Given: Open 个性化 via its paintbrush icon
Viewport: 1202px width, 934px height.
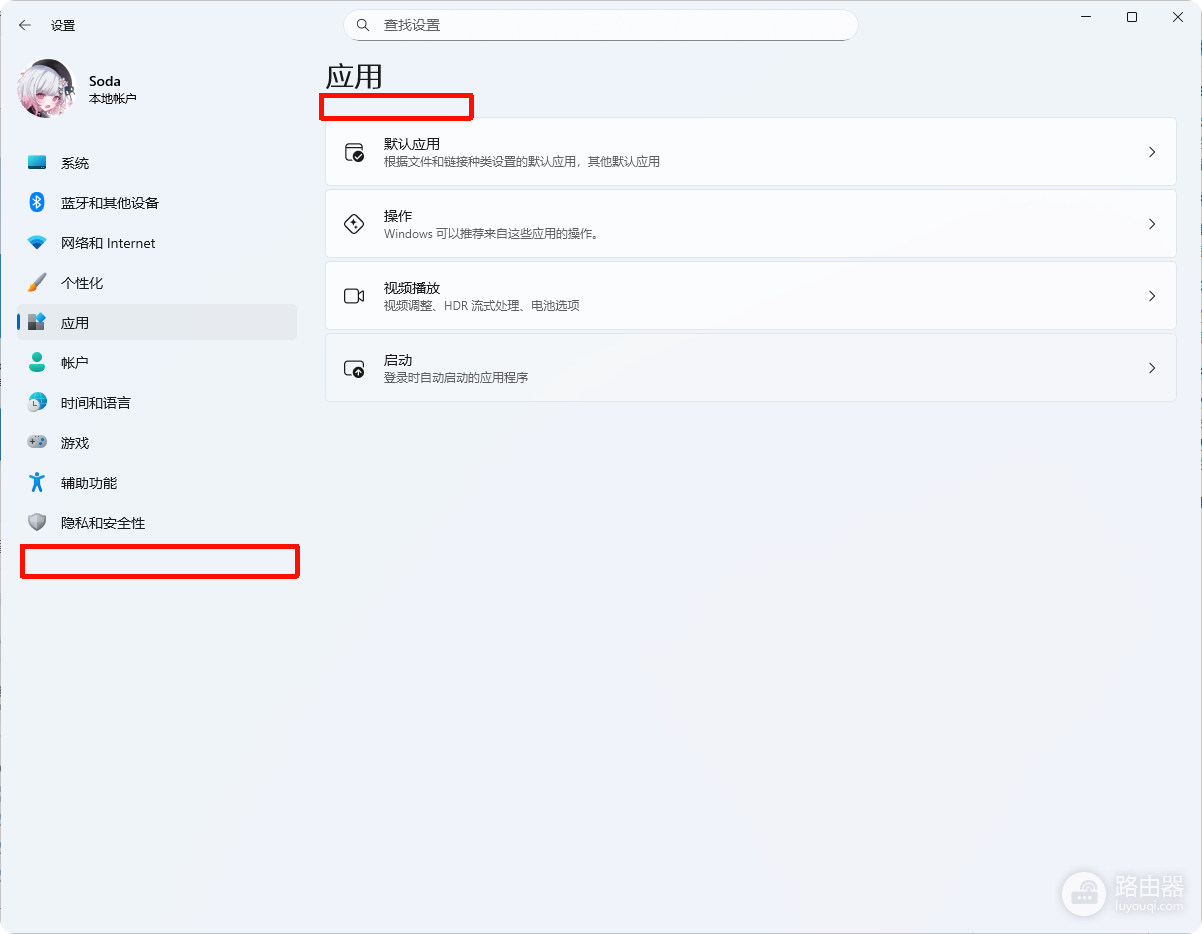Looking at the screenshot, I should coord(37,283).
